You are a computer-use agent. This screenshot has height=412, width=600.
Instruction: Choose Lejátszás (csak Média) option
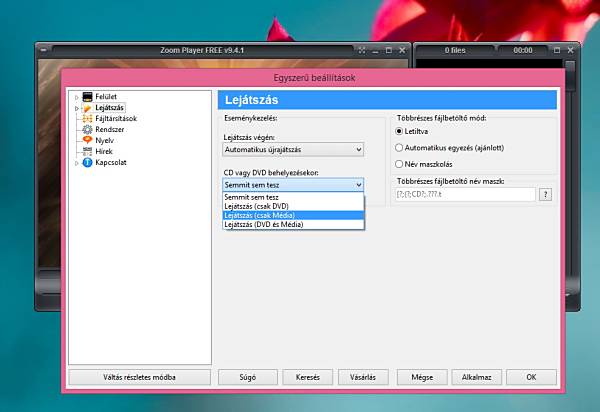(x=293, y=215)
